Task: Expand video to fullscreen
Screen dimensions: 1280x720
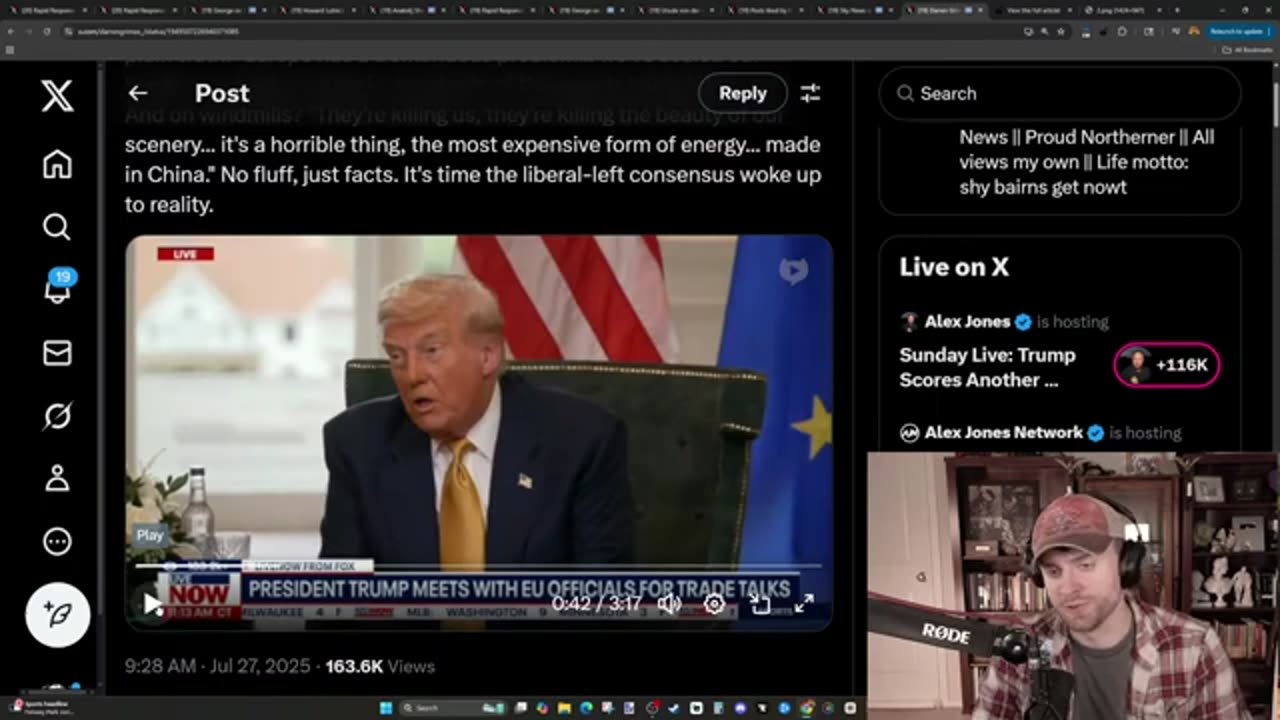Action: pyautogui.click(x=804, y=603)
